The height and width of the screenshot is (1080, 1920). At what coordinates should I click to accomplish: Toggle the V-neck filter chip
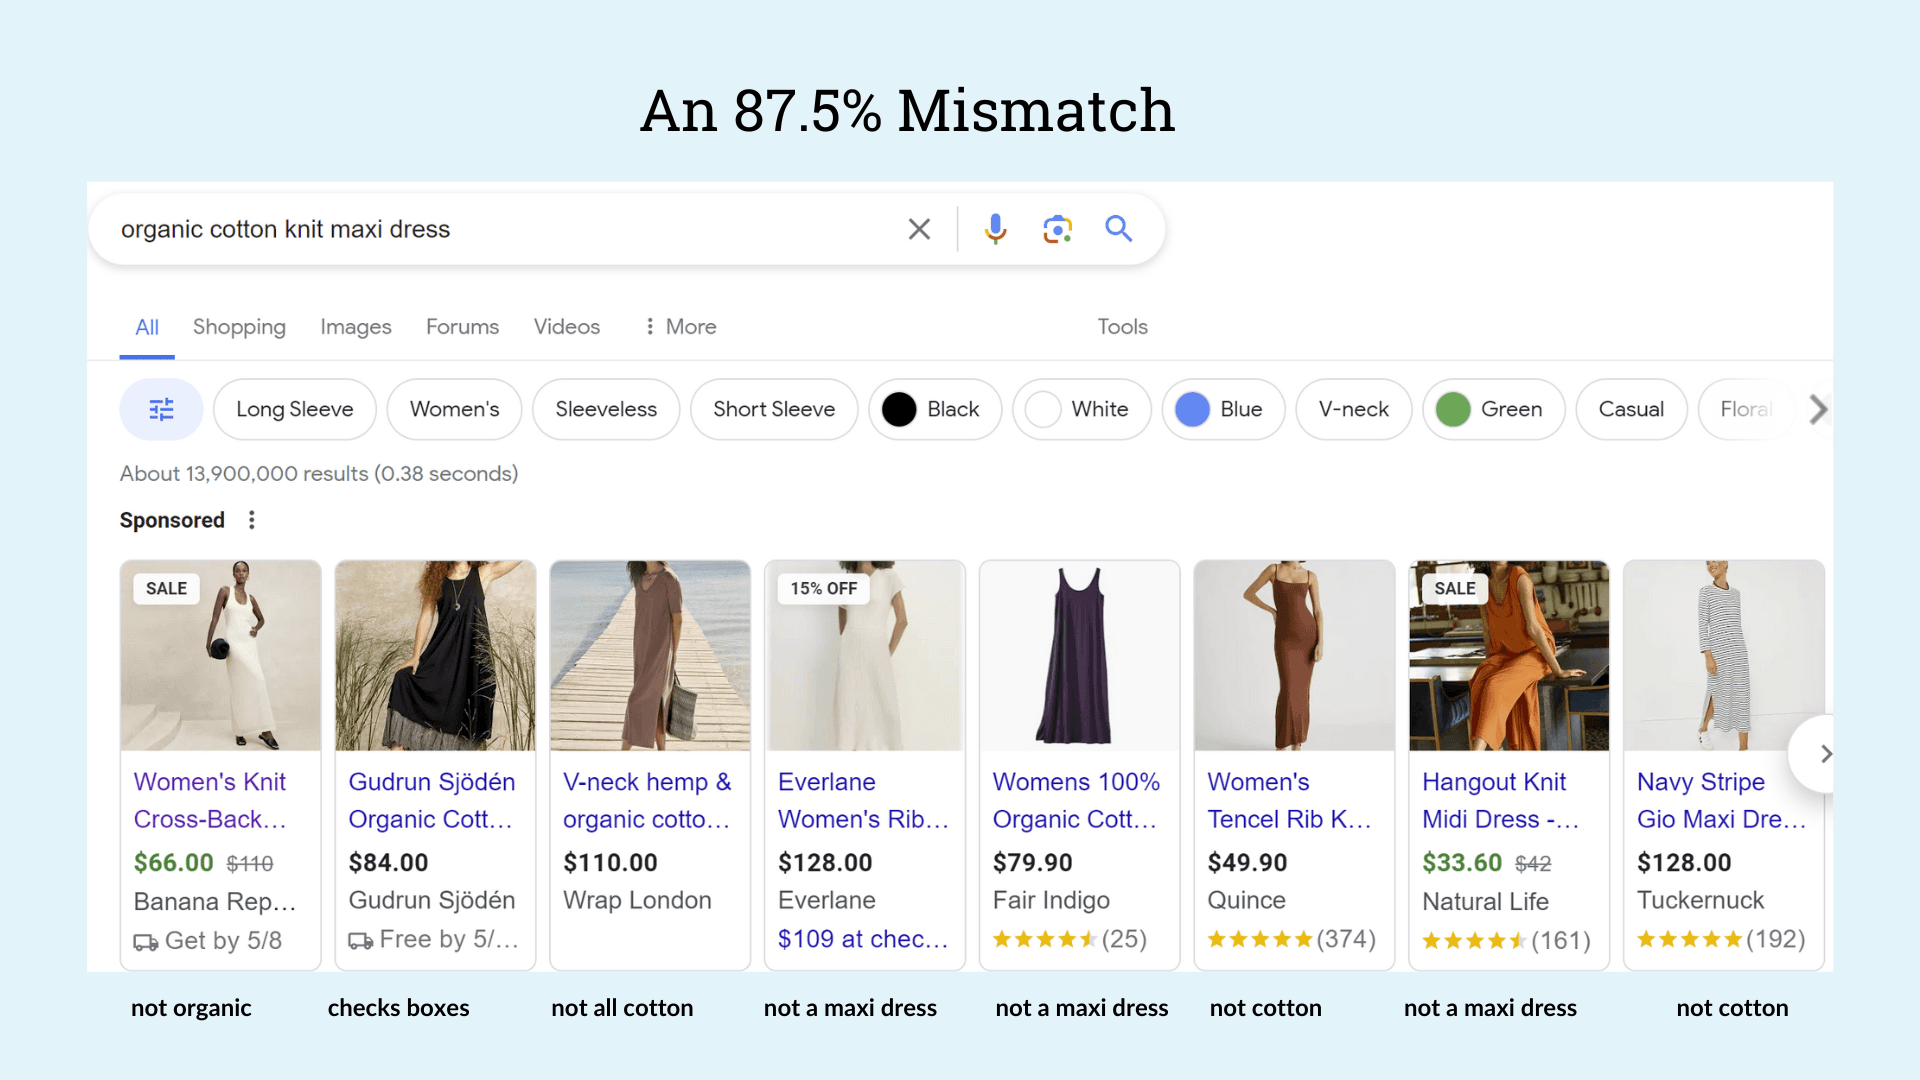1353,409
